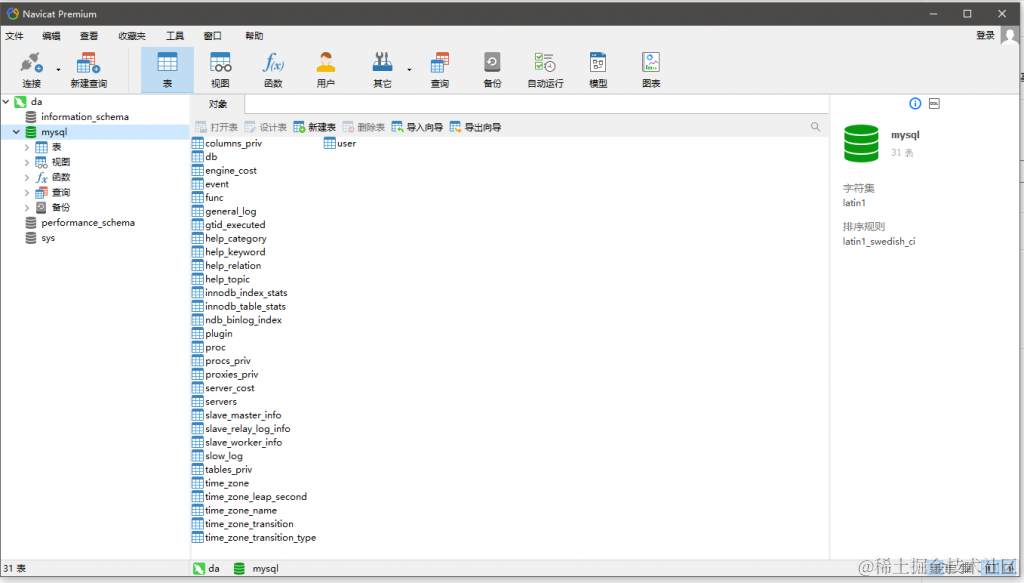Select the 'innodb_index_stats' table

click(x=246, y=292)
